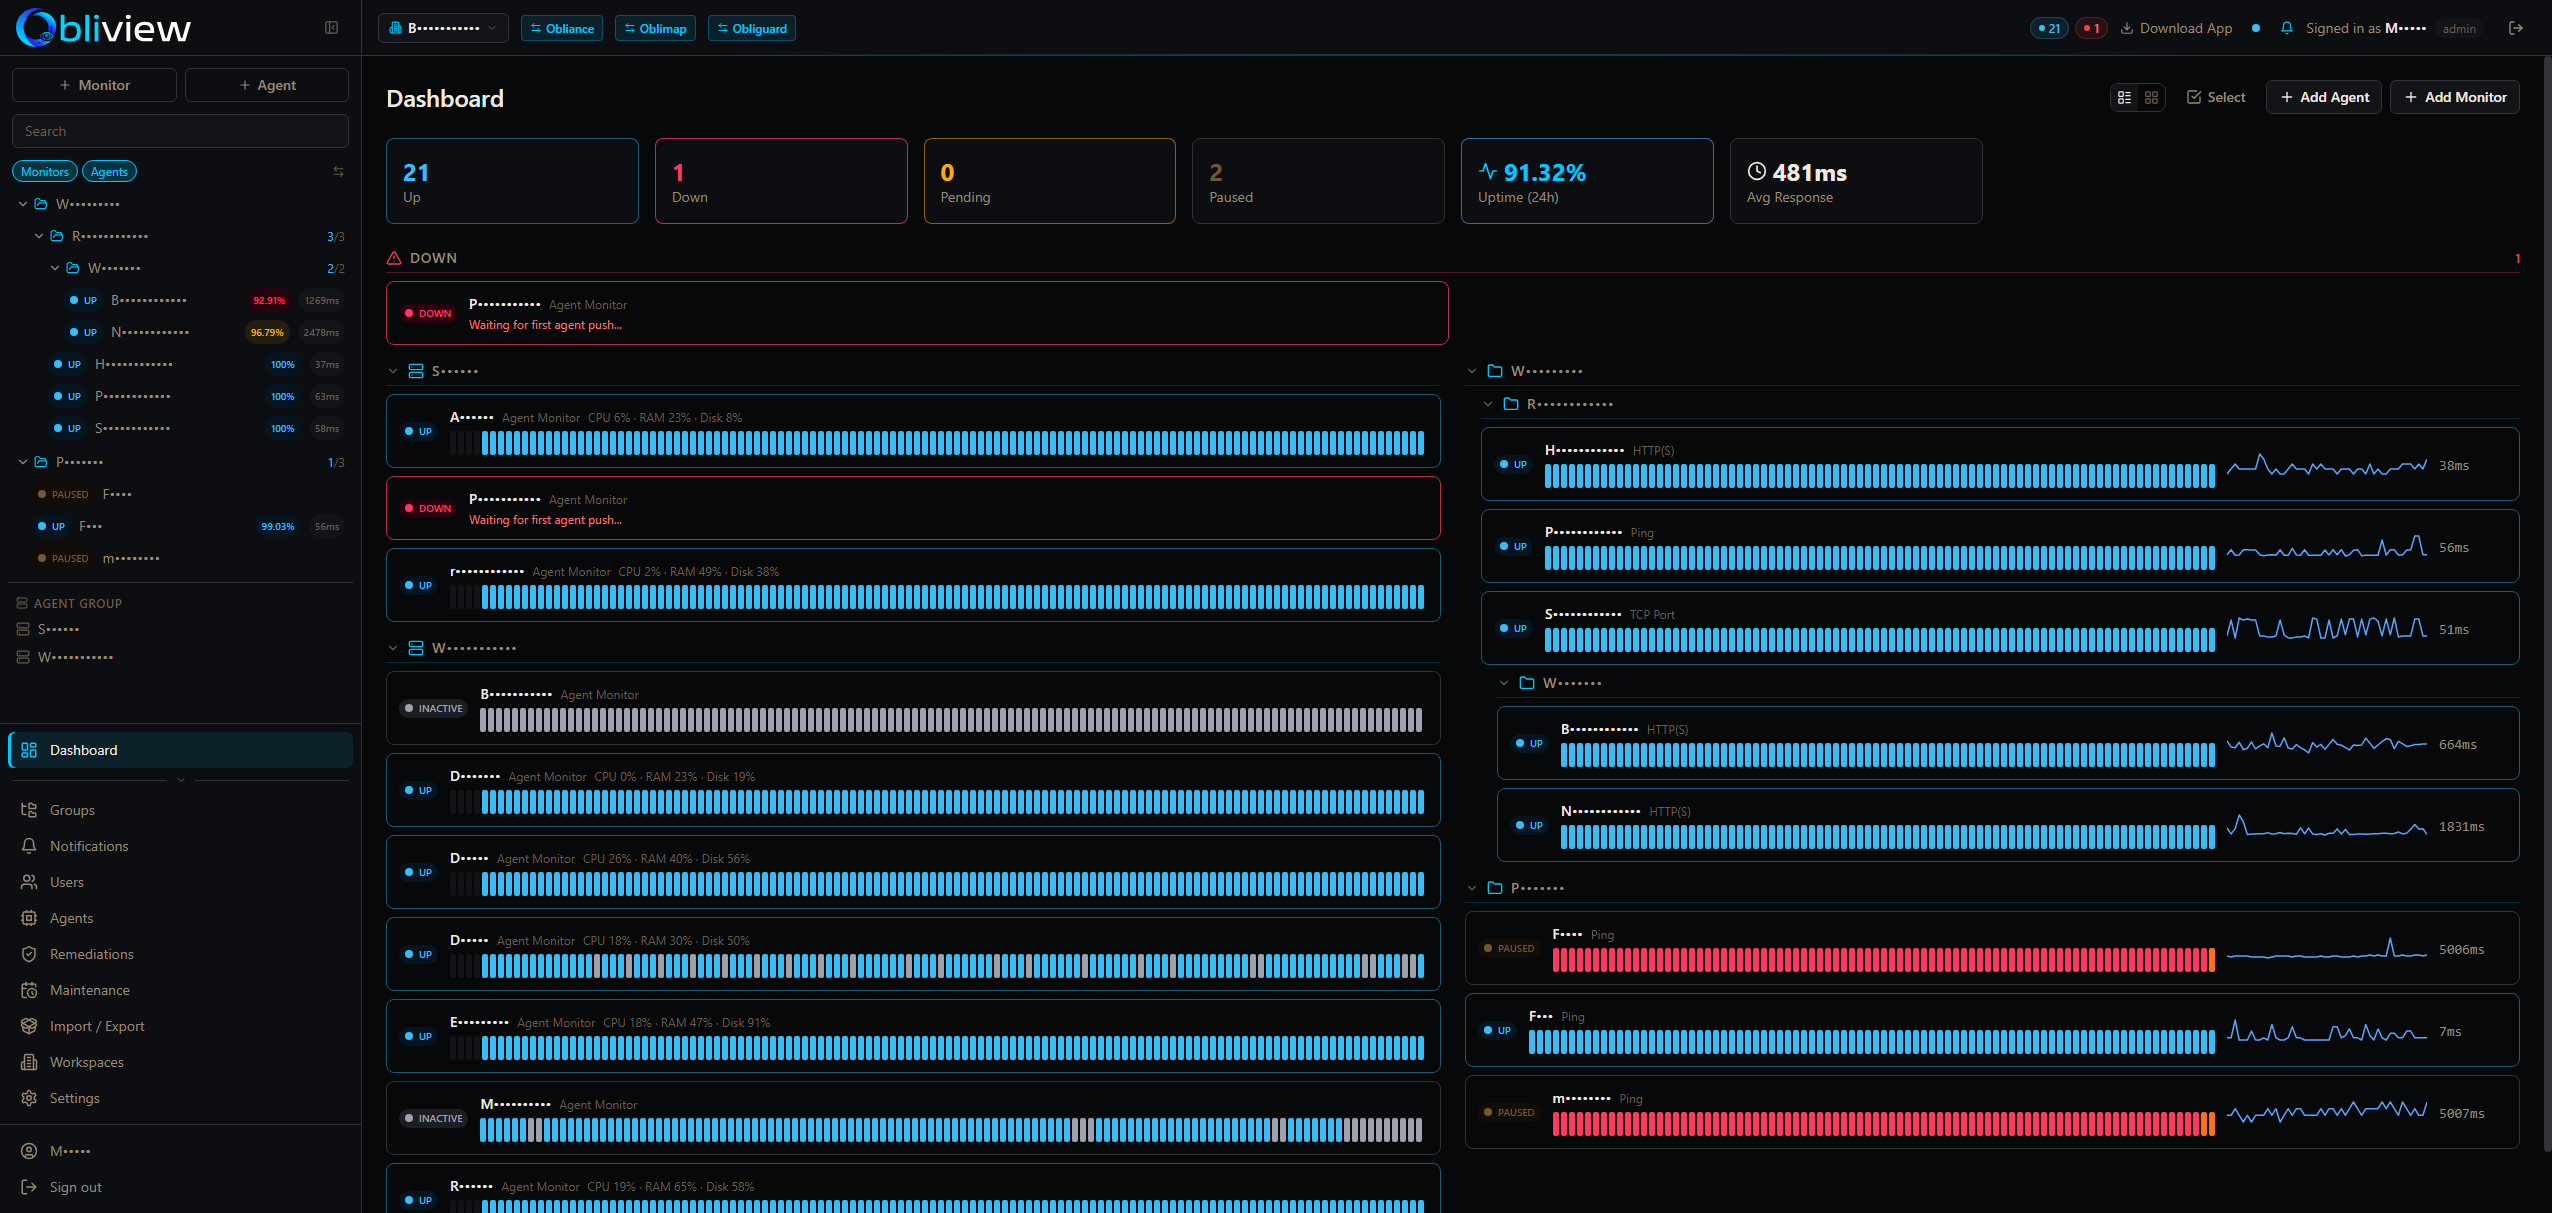Viewport: 2552px width, 1213px height.
Task: Click the swap-order arrows above the monitor tree
Action: pos(338,171)
